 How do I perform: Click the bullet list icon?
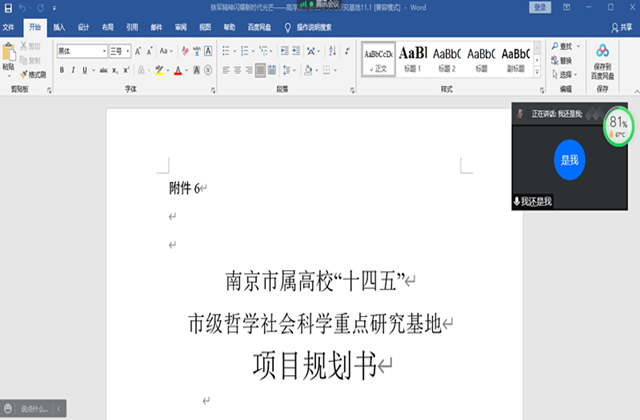click(224, 50)
